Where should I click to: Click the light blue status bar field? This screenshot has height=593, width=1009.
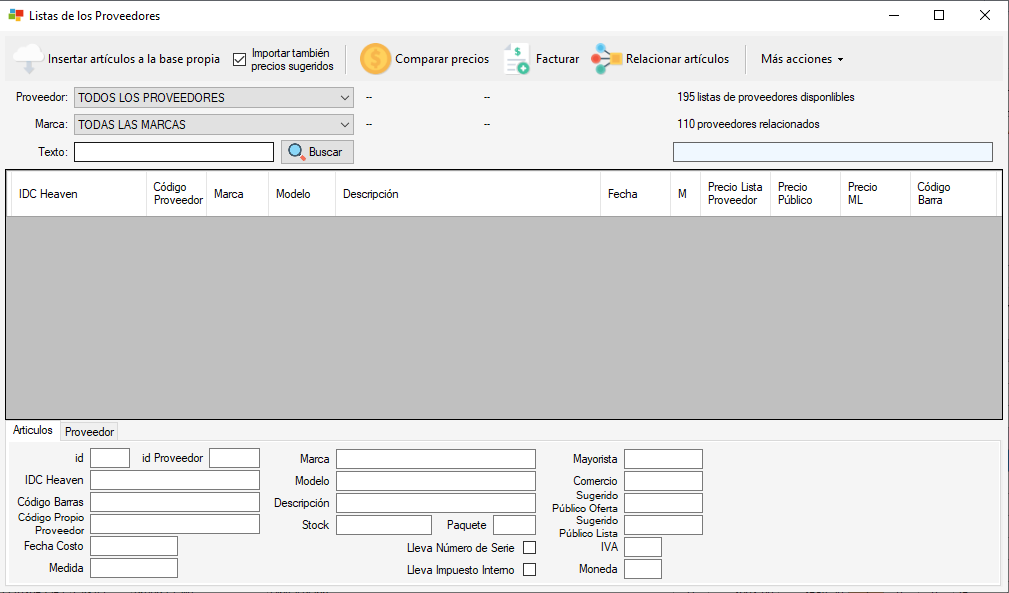tap(833, 152)
